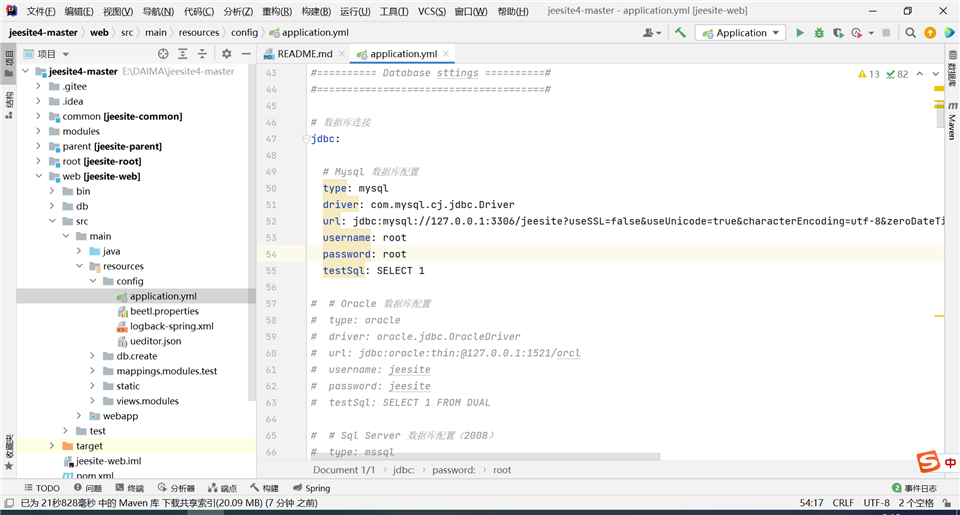Open the 终端 terminal tool window

click(x=129, y=488)
